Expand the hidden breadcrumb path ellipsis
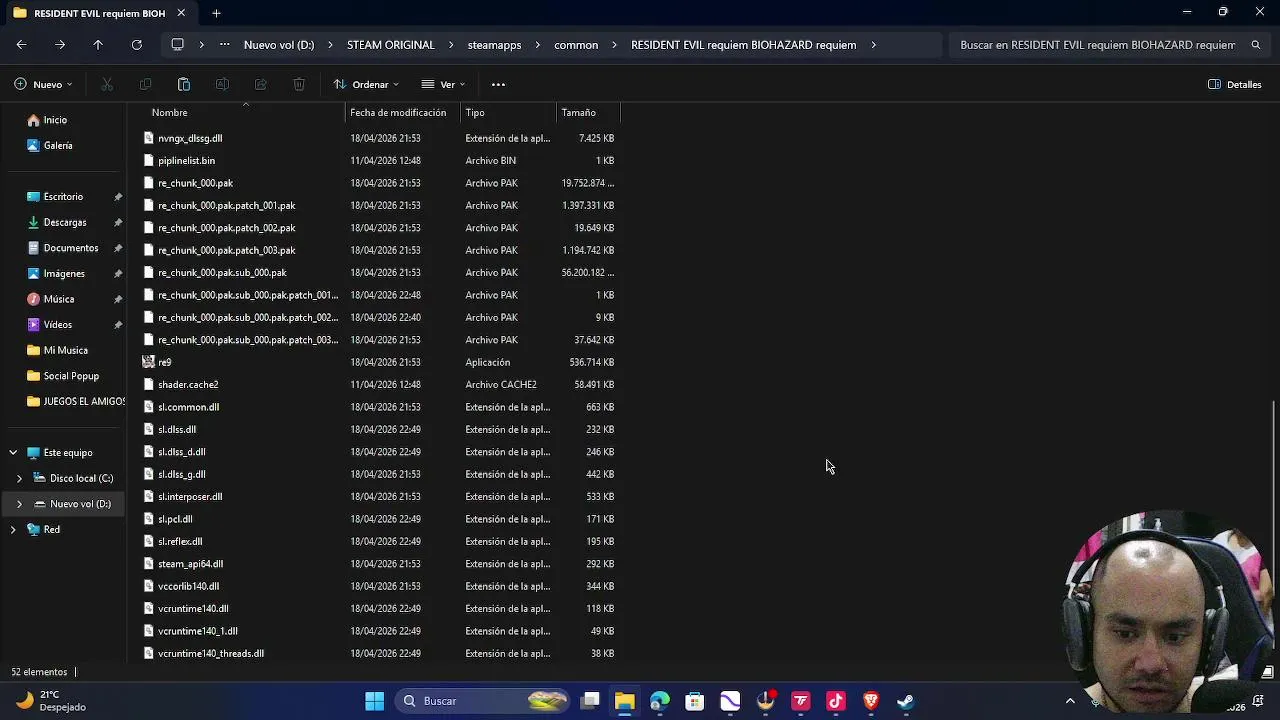The height and width of the screenshot is (720, 1280). pyautogui.click(x=224, y=45)
